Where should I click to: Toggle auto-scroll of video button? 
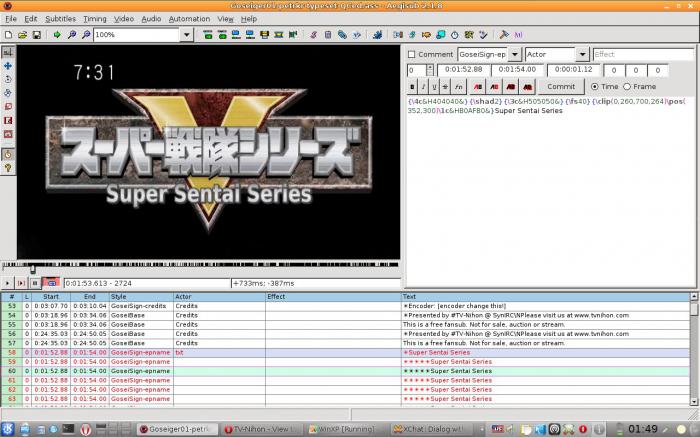point(51,283)
